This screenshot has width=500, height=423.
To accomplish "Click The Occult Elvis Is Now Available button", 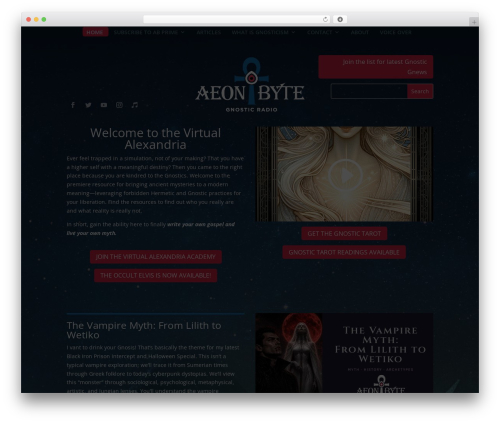I will click(x=156, y=275).
